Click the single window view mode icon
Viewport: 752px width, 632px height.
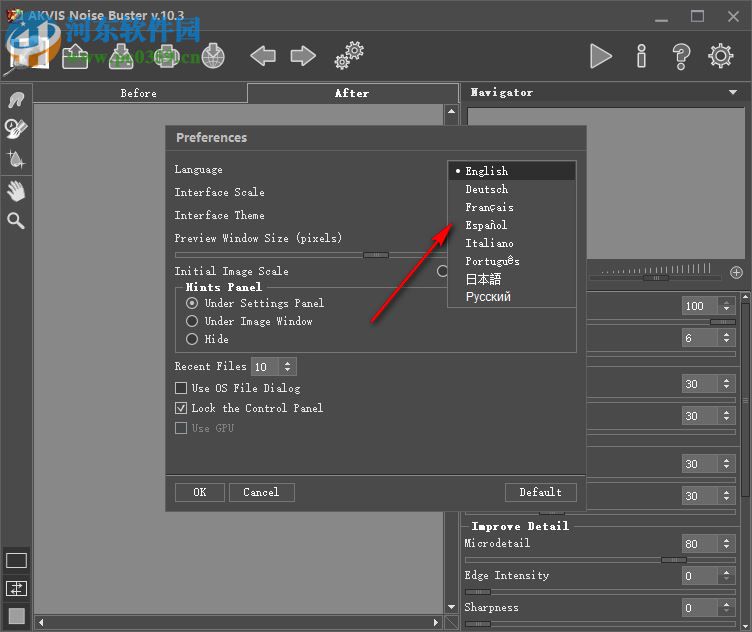16,560
